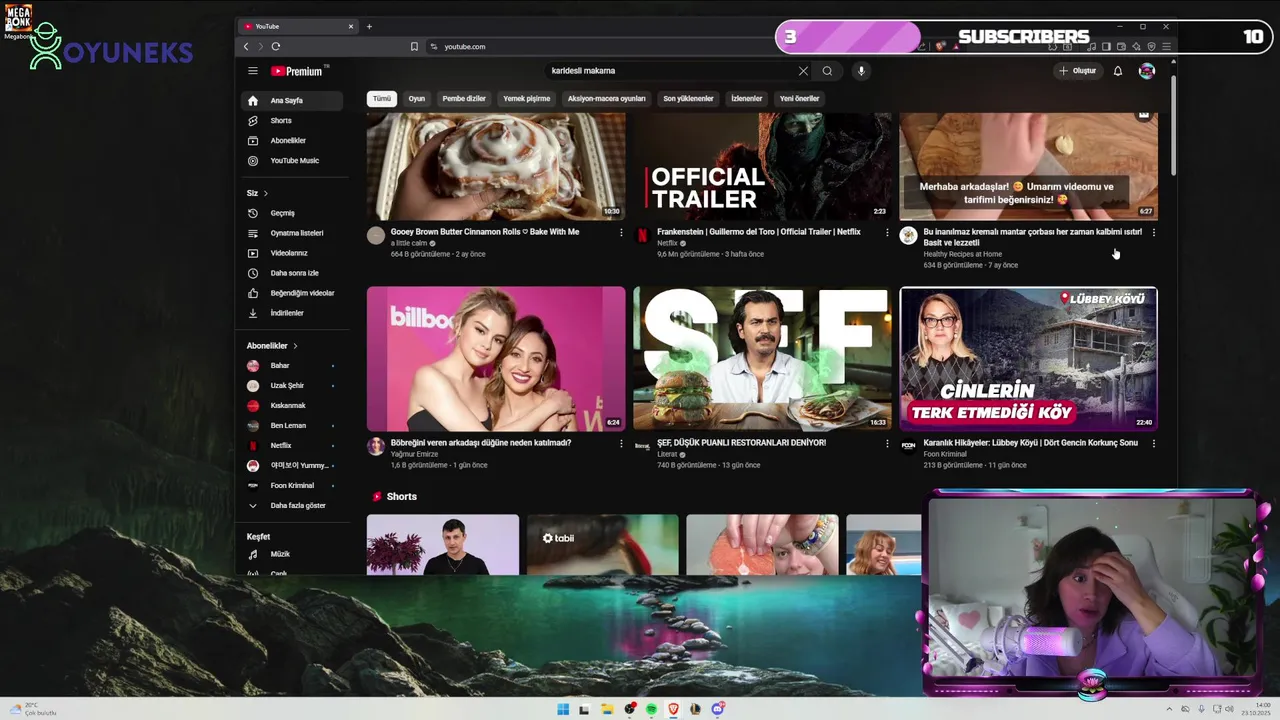The width and height of the screenshot is (1280, 720).
Task: Play the CİNLERİN TERK ETMEDİĞİ KÖY thumbnail
Action: [1029, 359]
